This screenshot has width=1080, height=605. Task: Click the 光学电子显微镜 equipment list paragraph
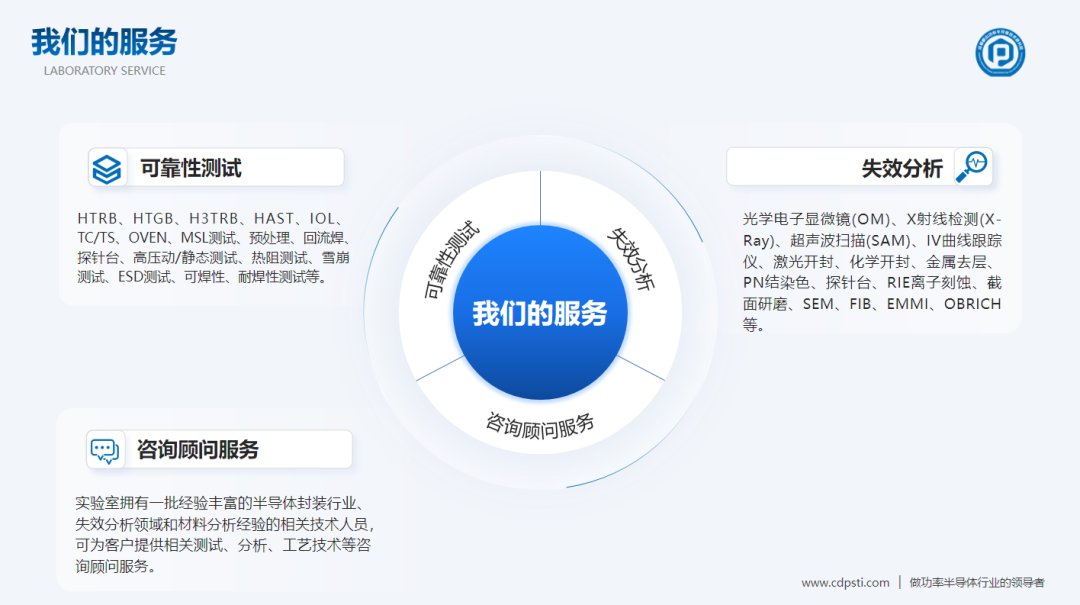(871, 271)
